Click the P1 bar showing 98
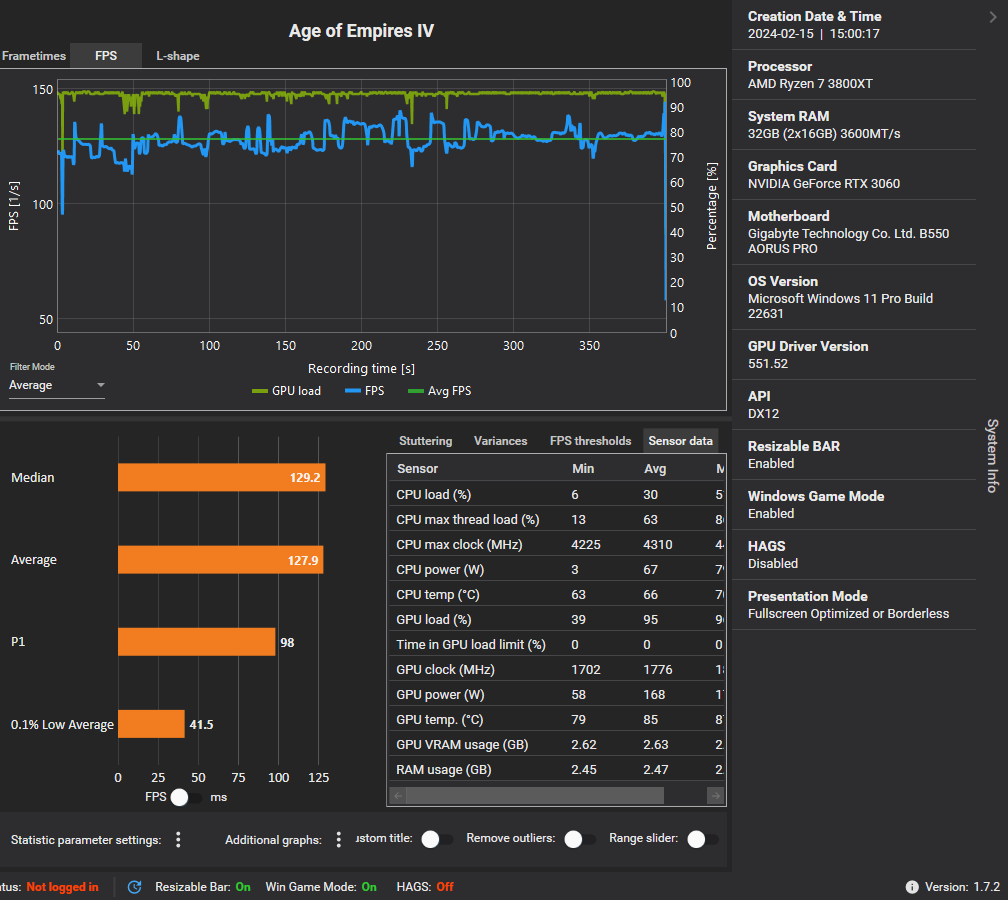The image size is (1008, 900). point(197,642)
